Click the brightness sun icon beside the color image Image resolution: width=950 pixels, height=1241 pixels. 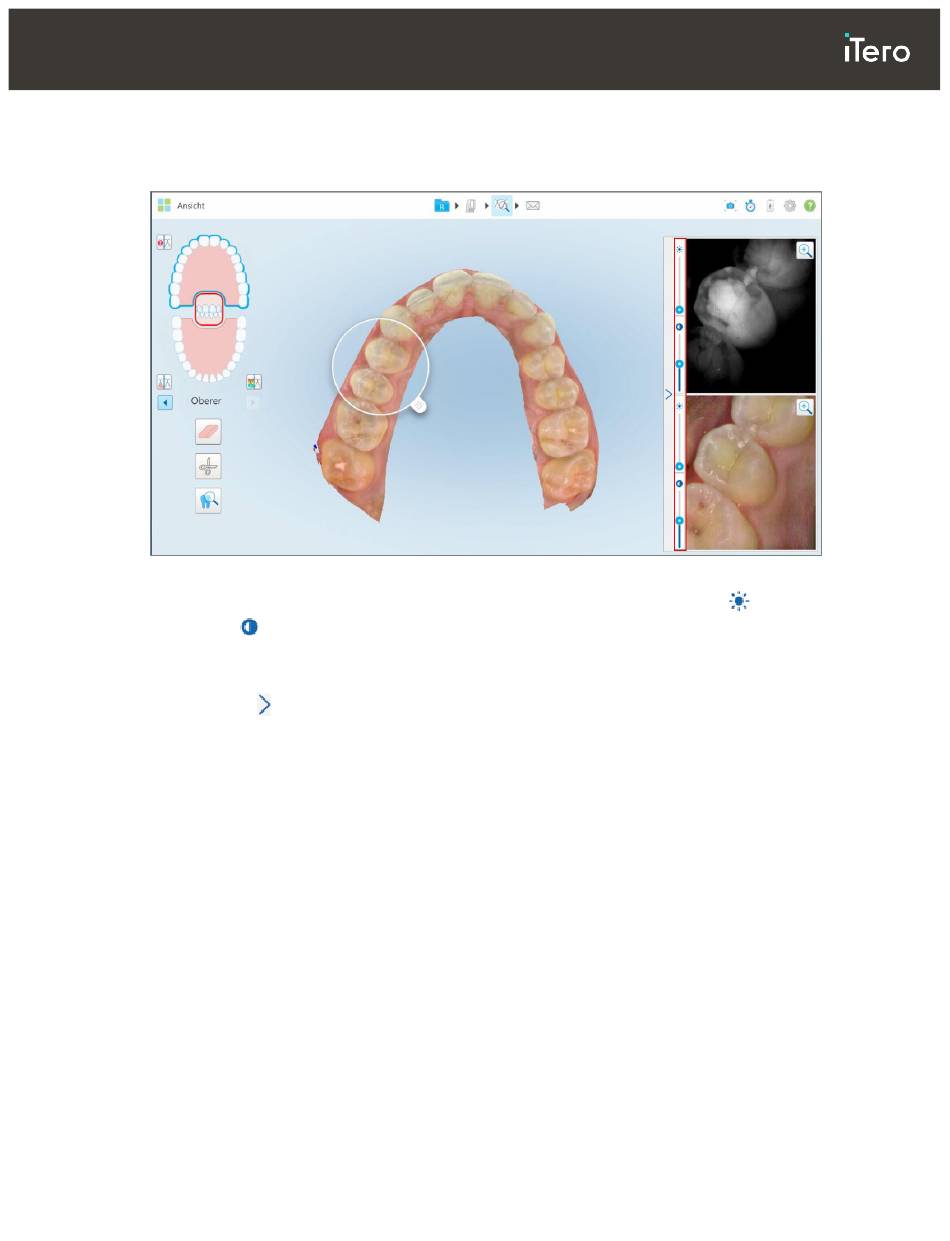click(679, 406)
